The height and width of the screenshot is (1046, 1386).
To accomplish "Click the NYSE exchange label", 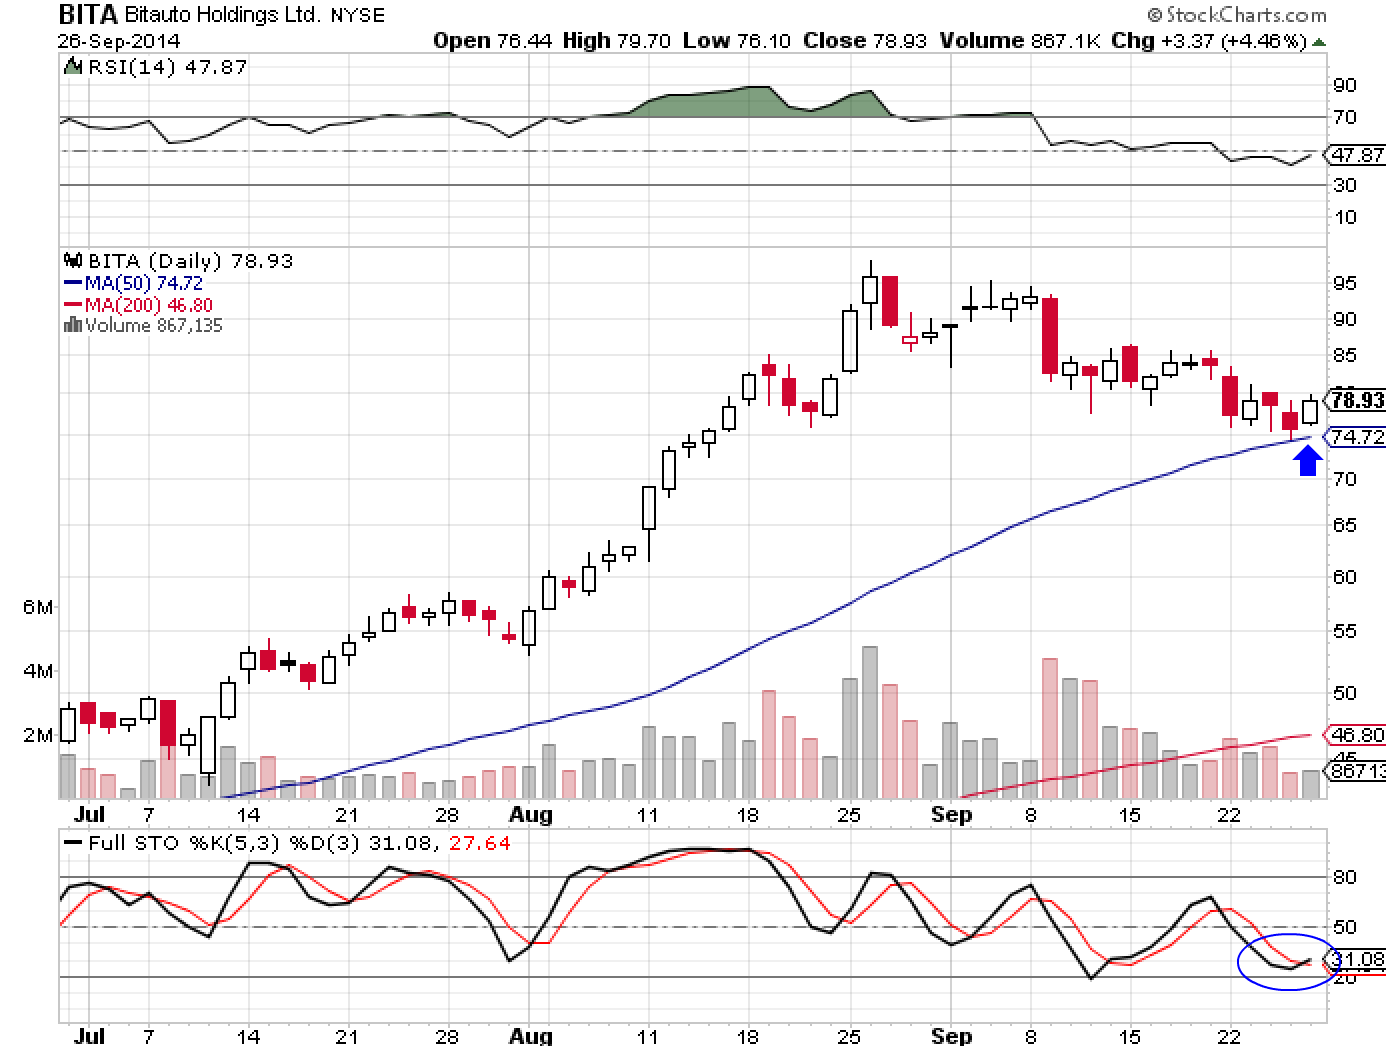I will coord(357,15).
